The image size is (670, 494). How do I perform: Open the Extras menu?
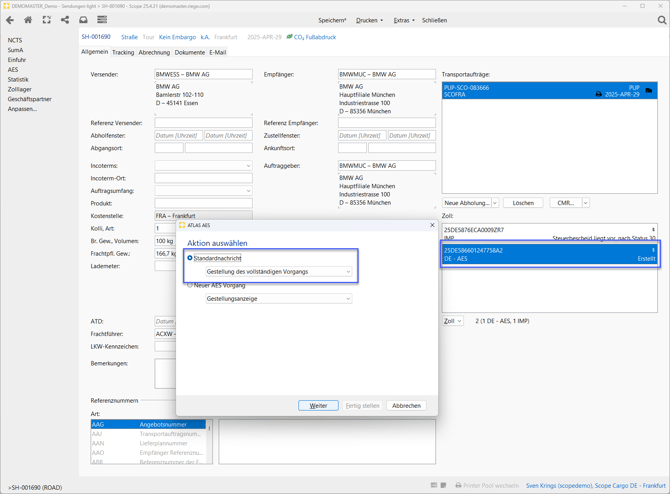tap(404, 21)
